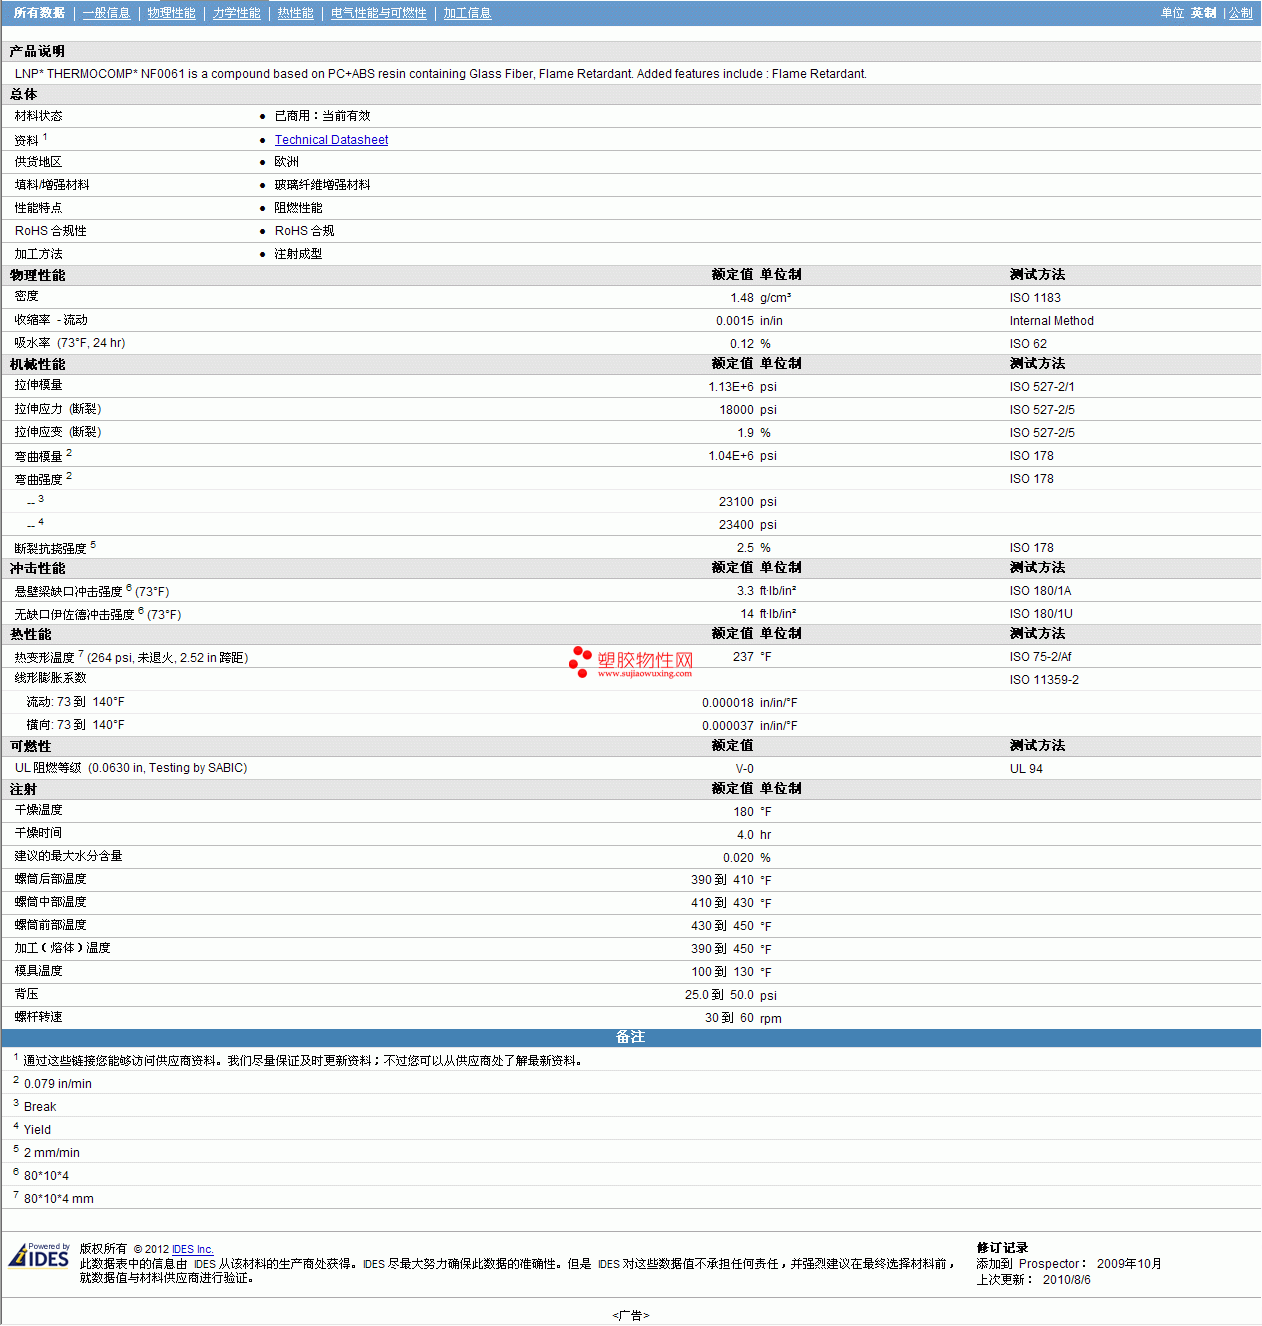The image size is (1262, 1326).
Task: Click the IDES logo icon
Action: (39, 1255)
